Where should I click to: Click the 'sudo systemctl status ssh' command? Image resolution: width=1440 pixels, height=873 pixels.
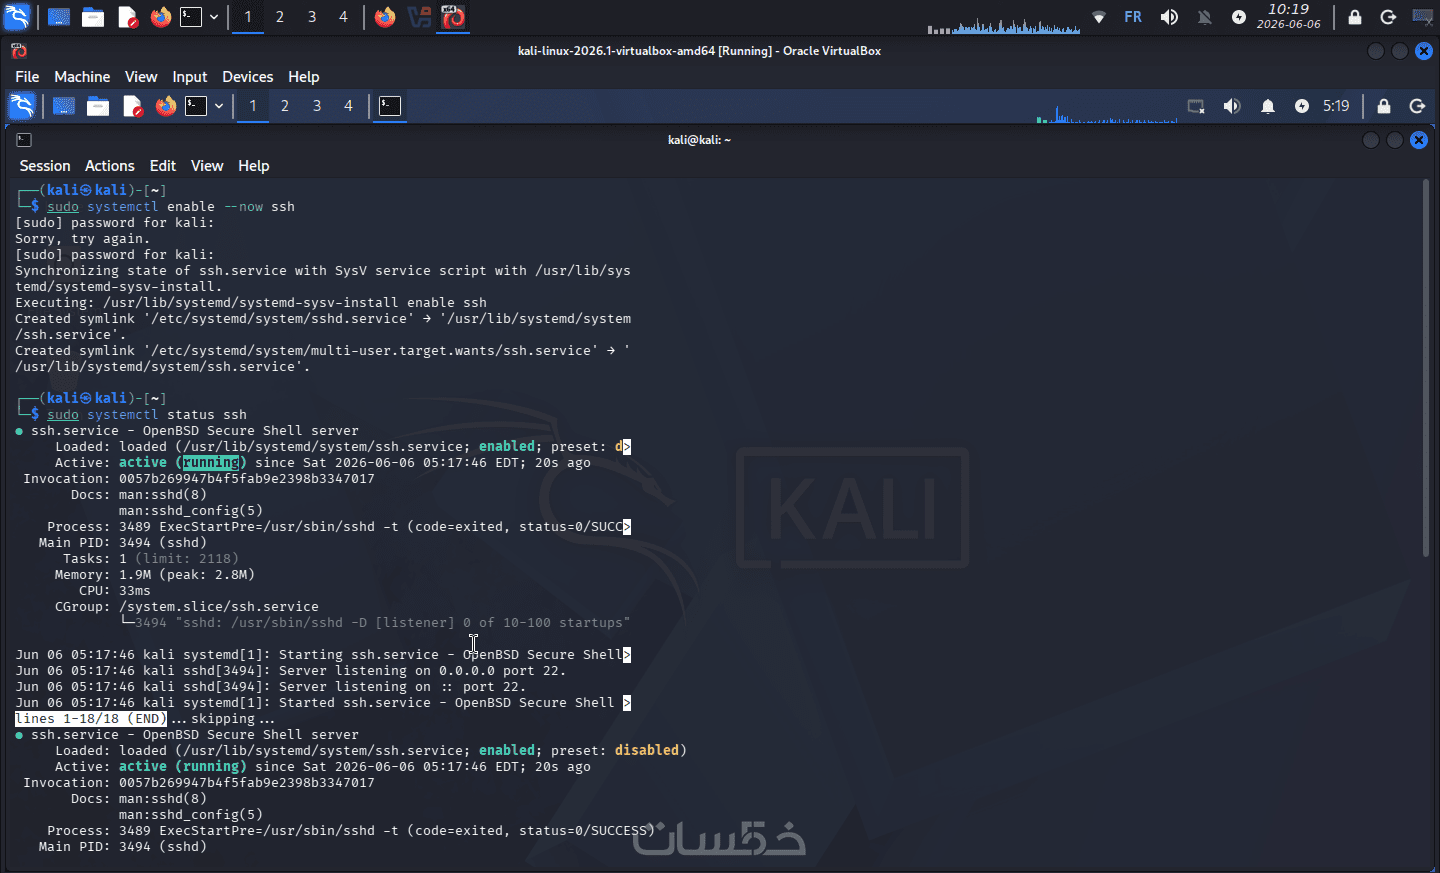(x=147, y=415)
